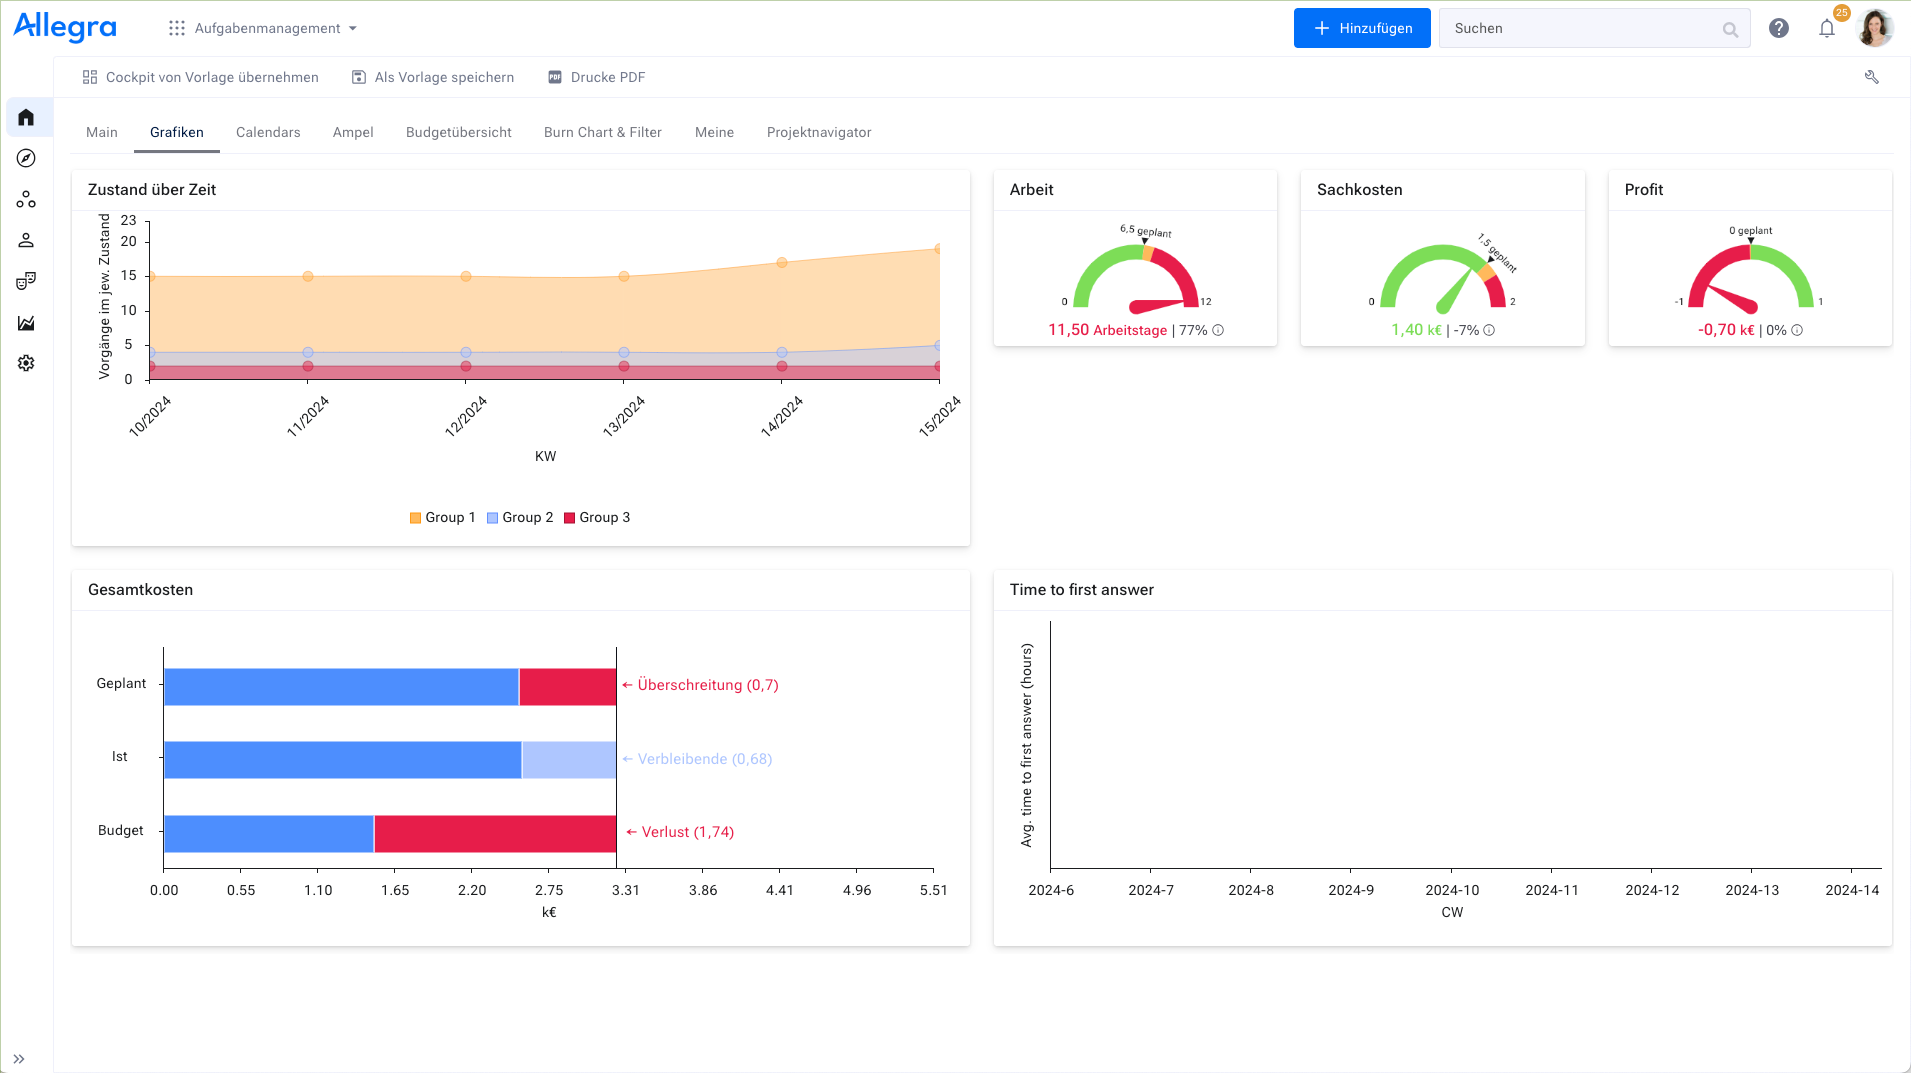This screenshot has height=1073, width=1911.
Task: Open the Home dashboard icon in sidebar
Action: coord(26,116)
